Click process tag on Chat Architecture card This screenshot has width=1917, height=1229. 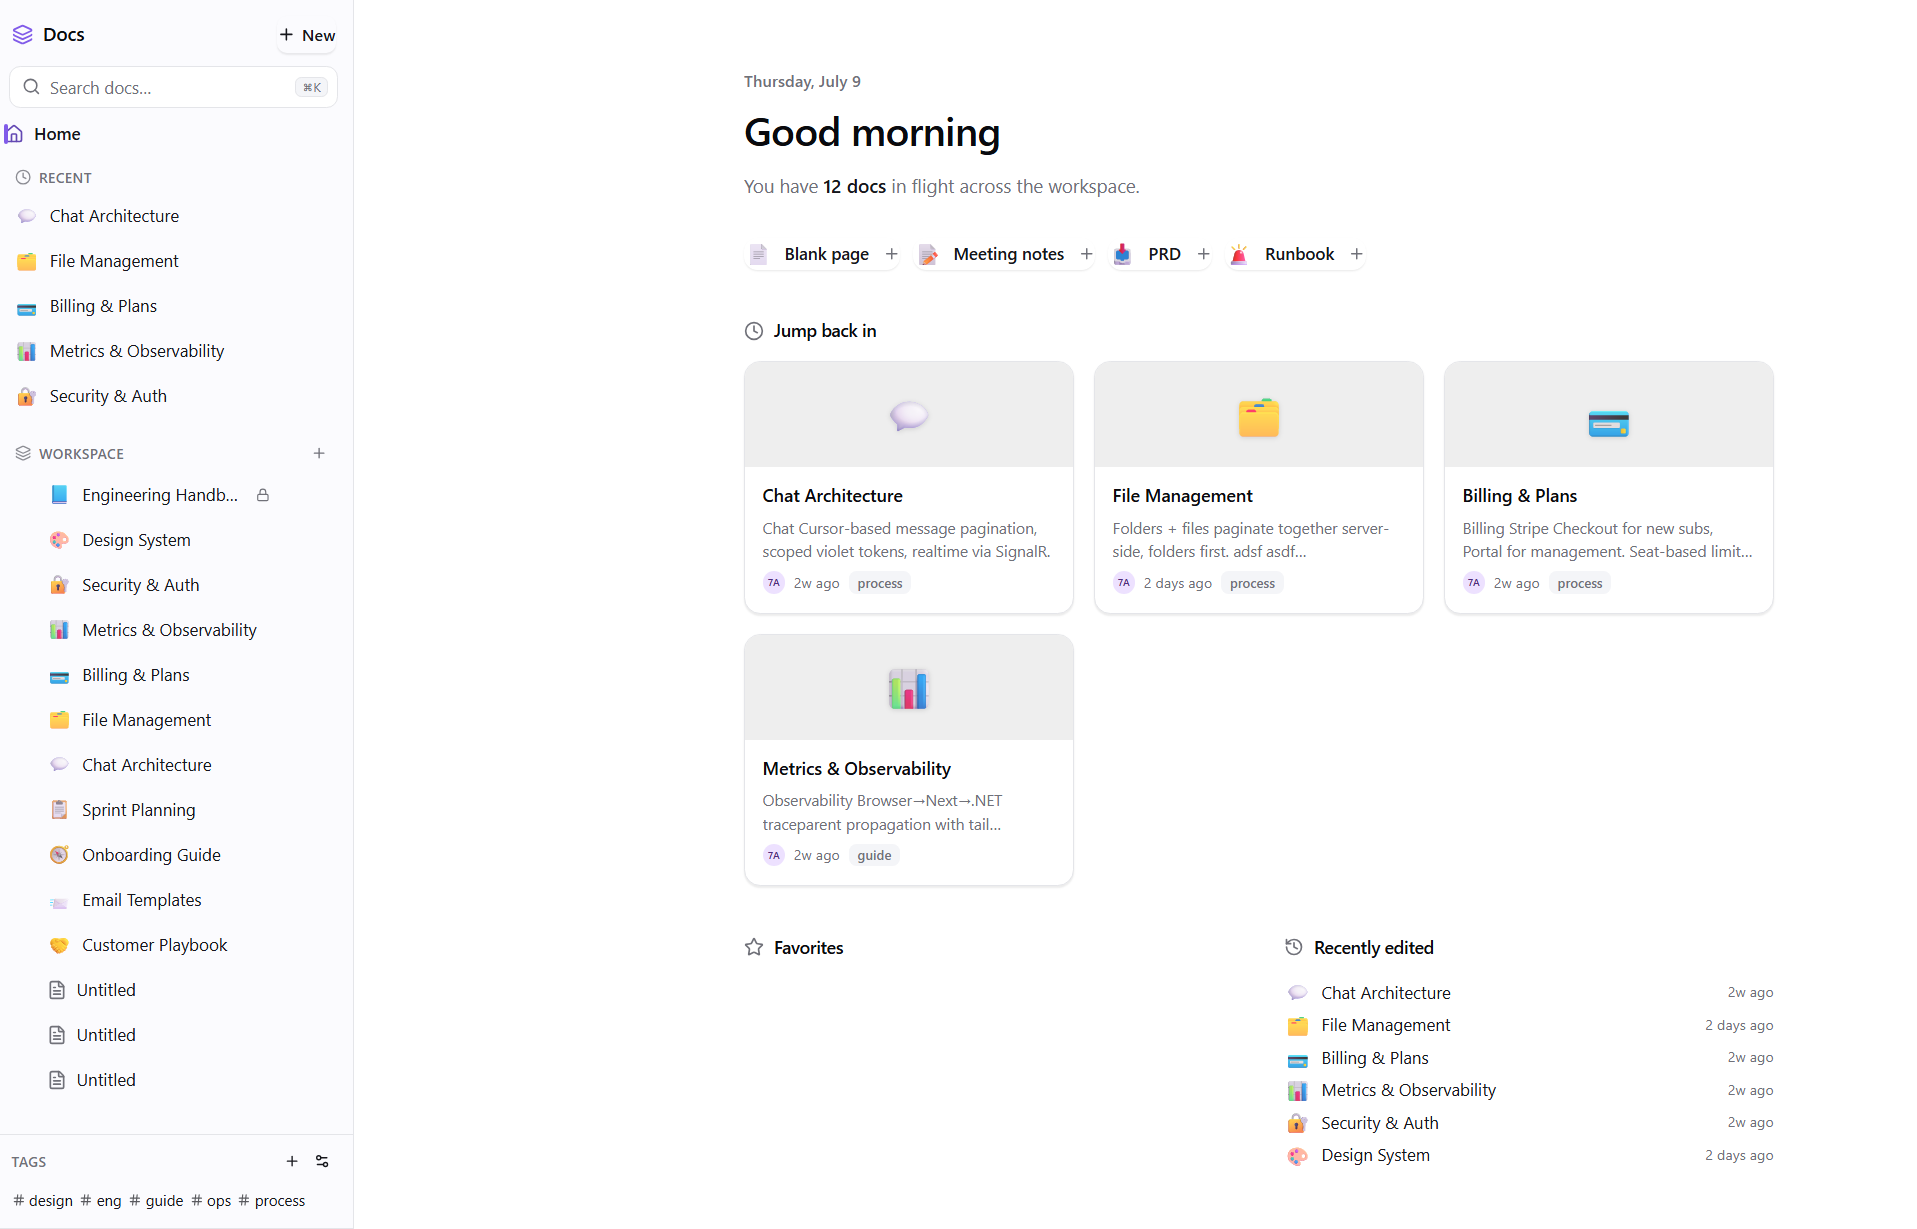coord(880,583)
